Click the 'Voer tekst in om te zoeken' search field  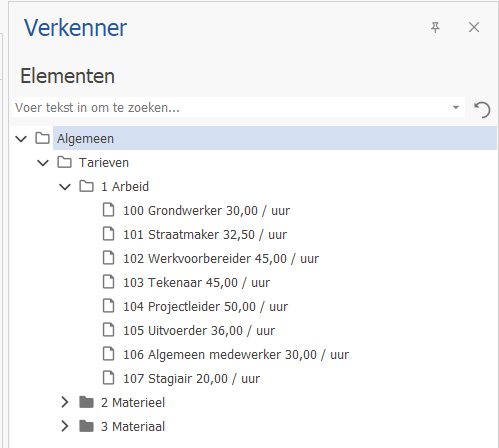[238, 107]
